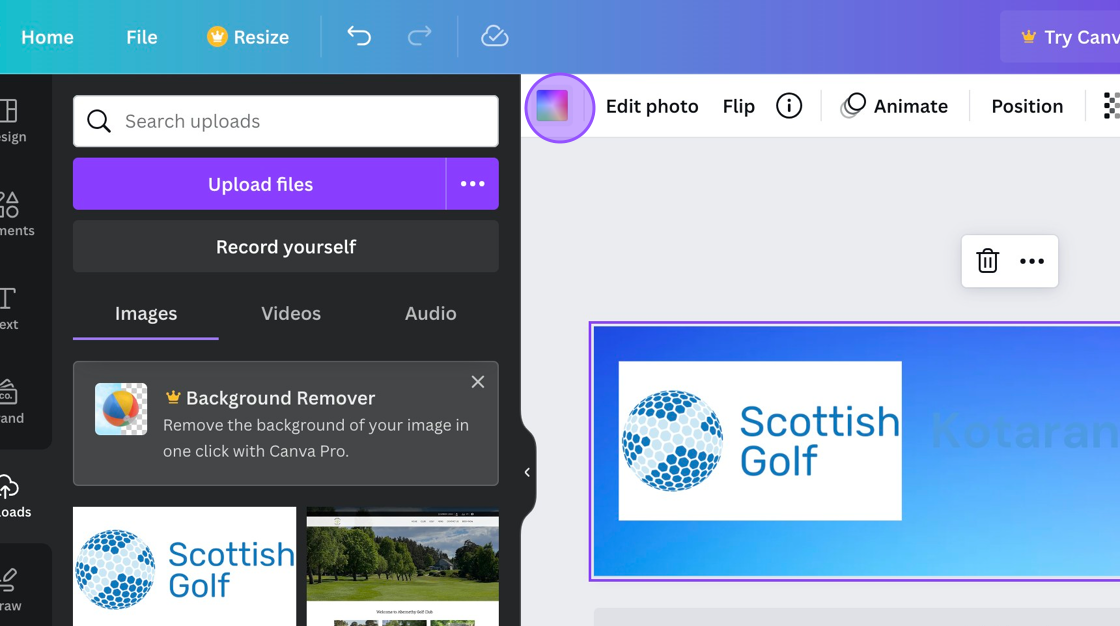The height and width of the screenshot is (626, 1120).
Task: Open the transparency checkerboard icon
Action: (x=1111, y=106)
